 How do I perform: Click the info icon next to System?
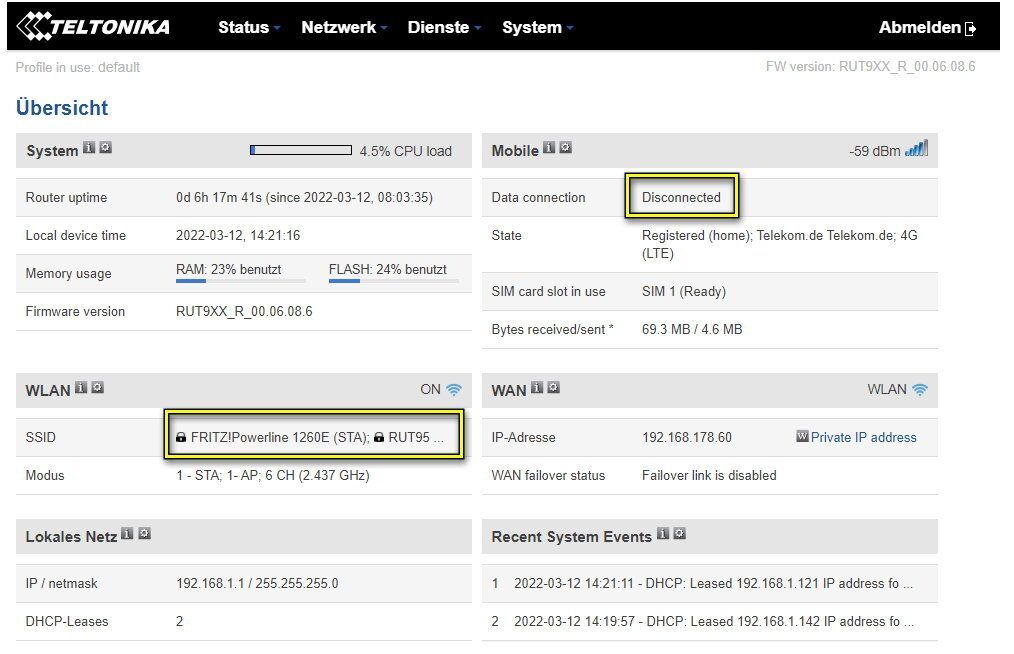coord(88,148)
